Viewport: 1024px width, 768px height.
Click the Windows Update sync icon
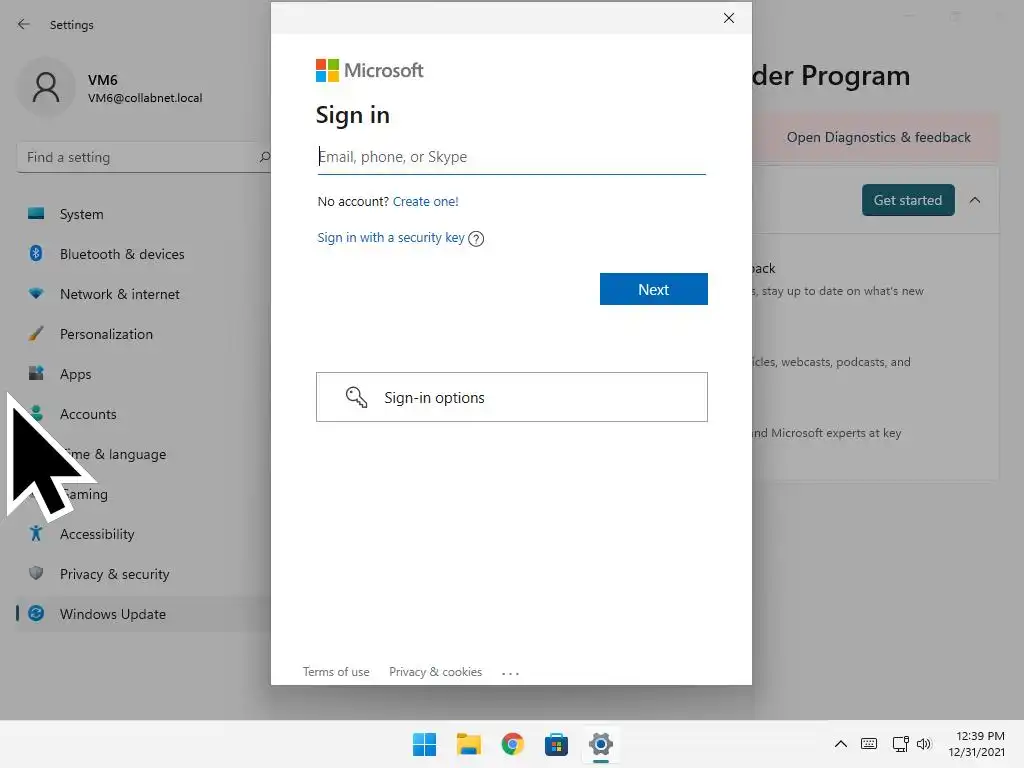point(36,613)
